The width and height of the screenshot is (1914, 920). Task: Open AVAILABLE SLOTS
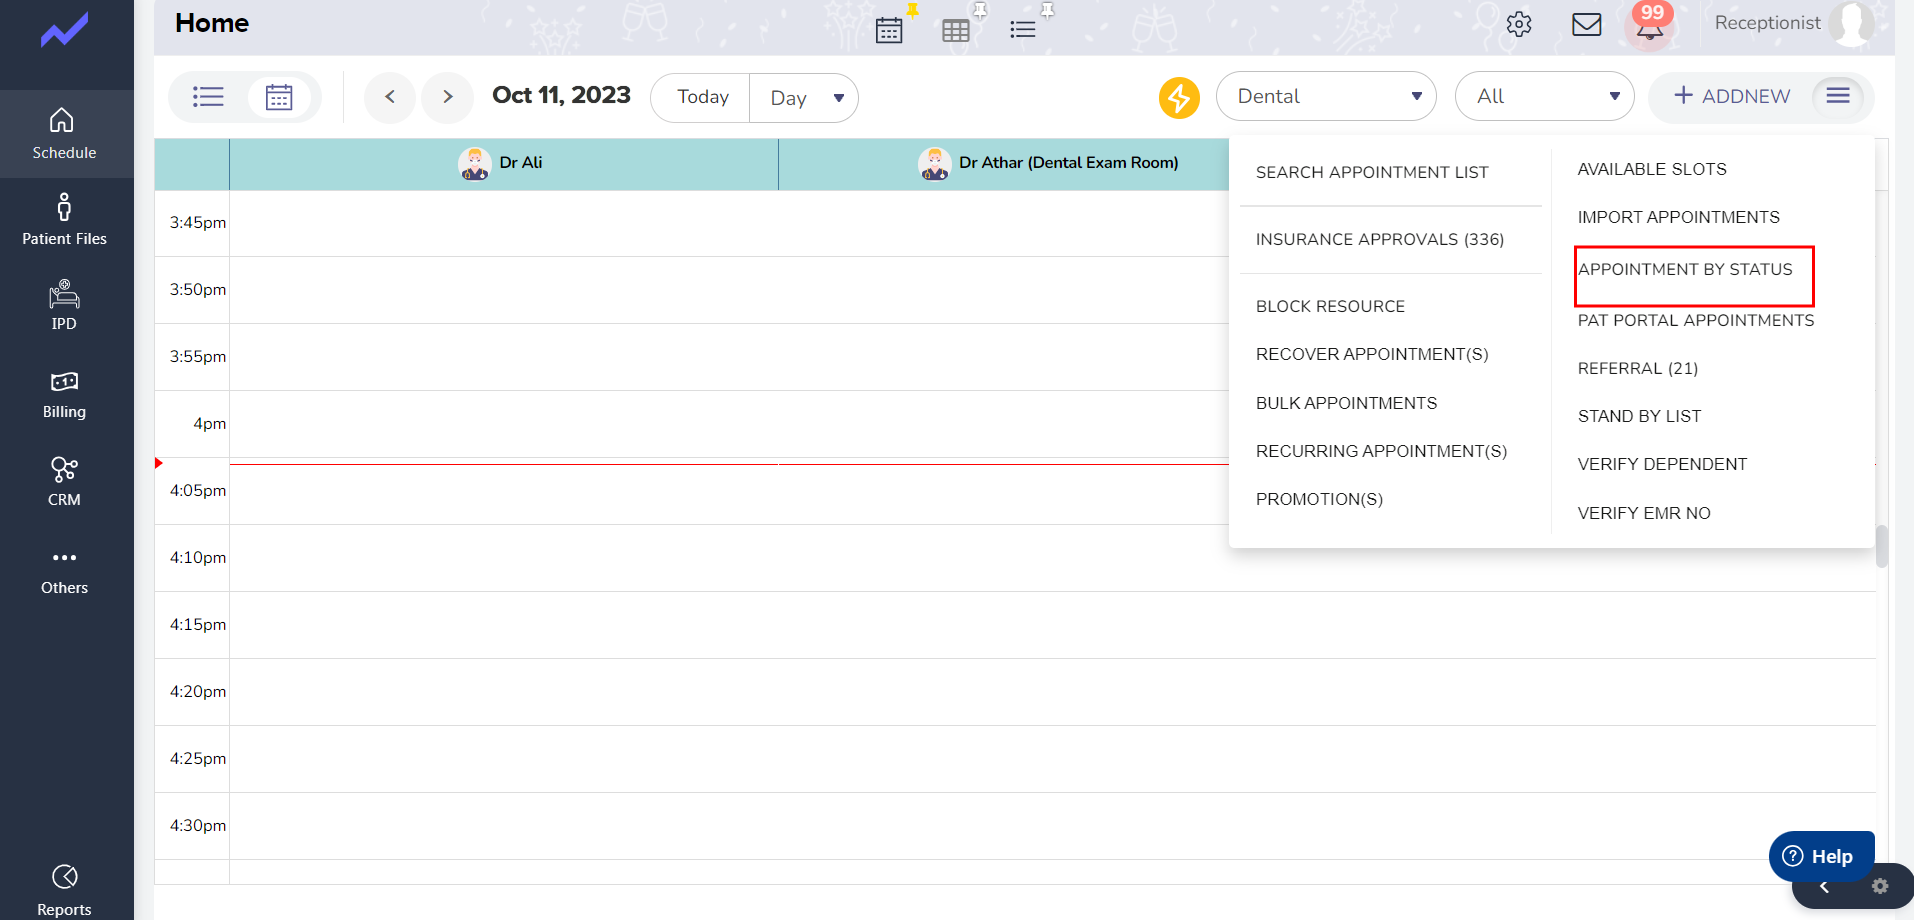[1652, 169]
